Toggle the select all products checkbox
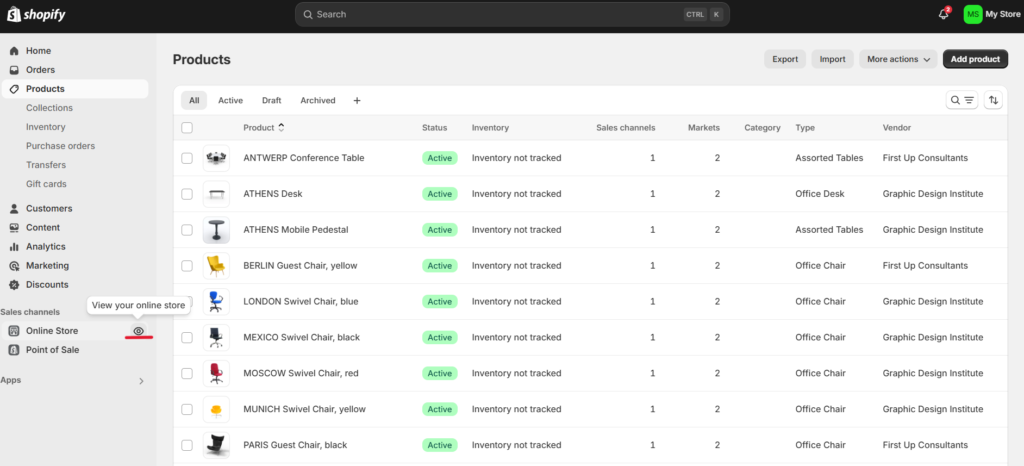The height and width of the screenshot is (466, 1024). point(187,128)
